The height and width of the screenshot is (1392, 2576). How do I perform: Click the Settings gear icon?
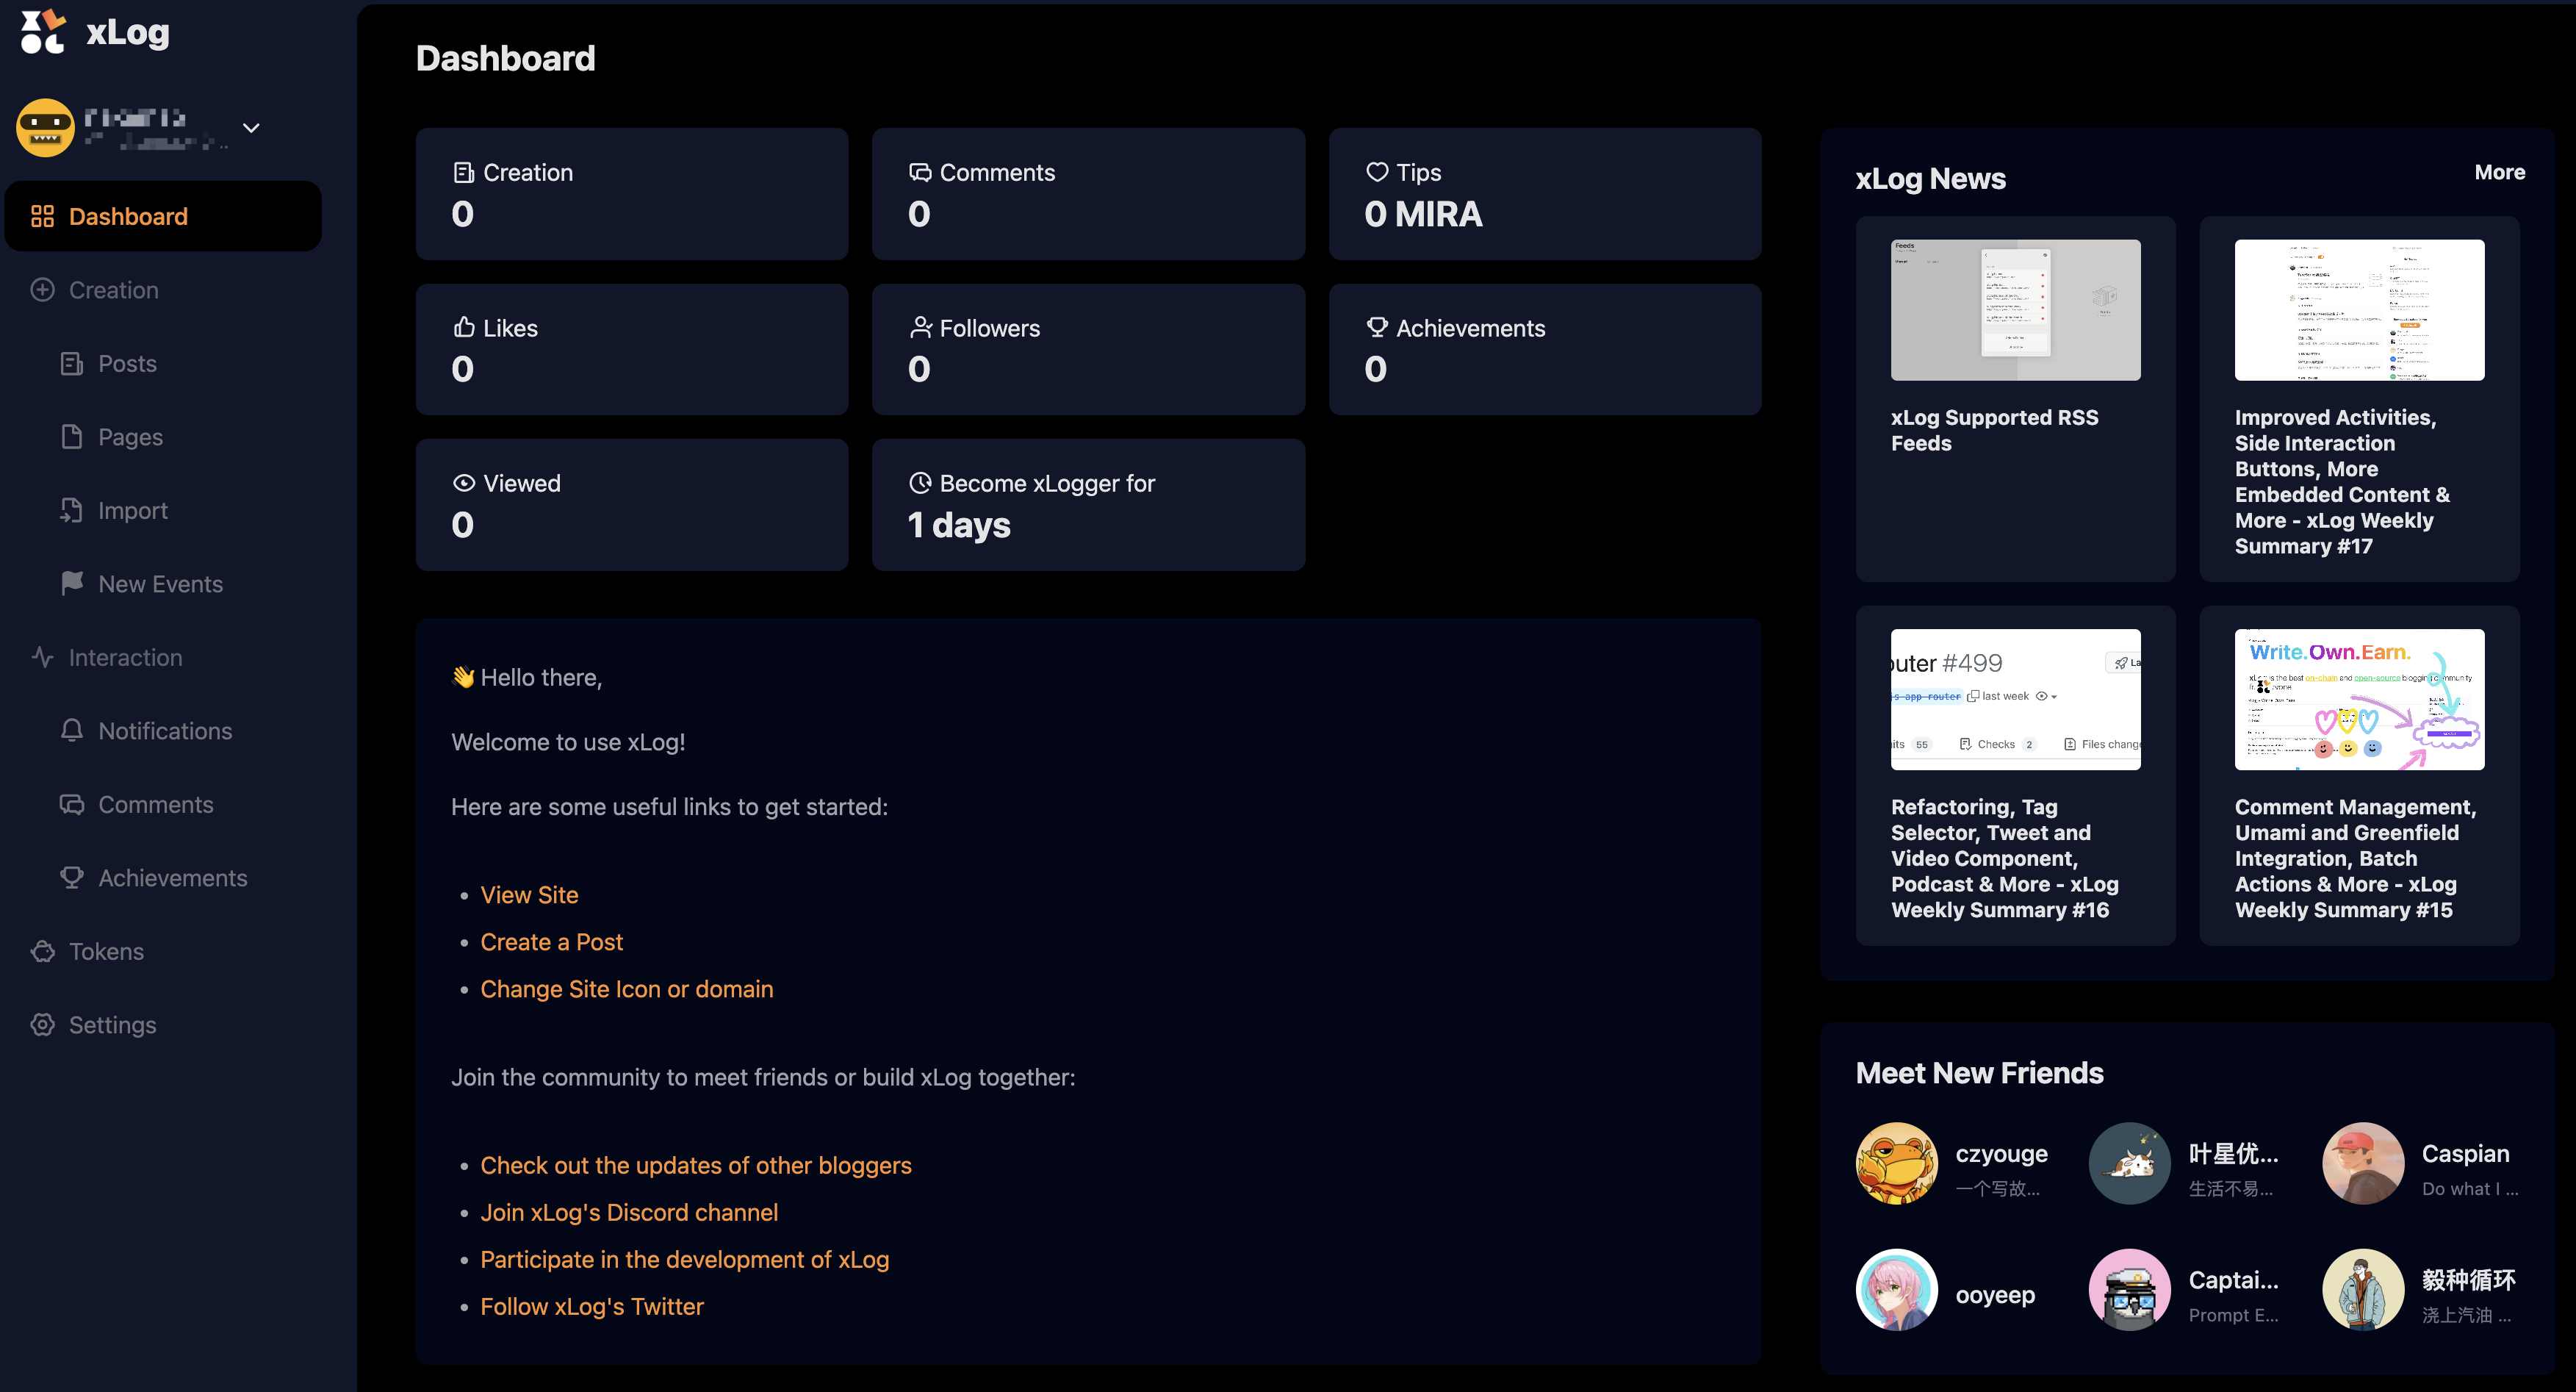[x=43, y=1025]
